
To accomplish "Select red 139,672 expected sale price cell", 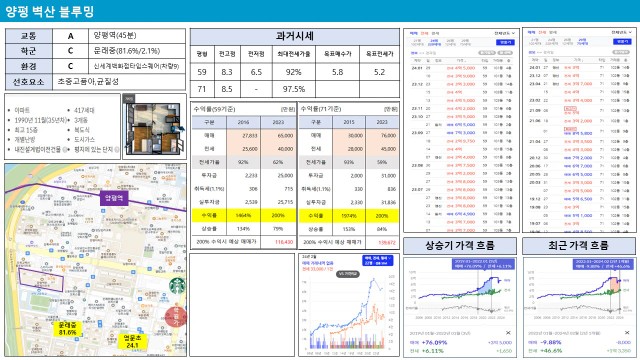I will pos(382,242).
